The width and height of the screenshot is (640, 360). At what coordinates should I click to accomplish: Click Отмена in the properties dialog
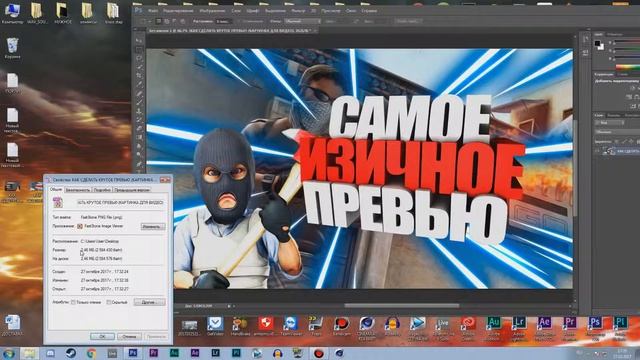[129, 336]
